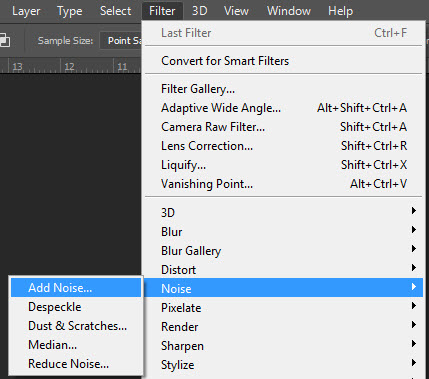The height and width of the screenshot is (379, 429).
Task: Expand the Distort submenu arrow
Action: point(414,268)
